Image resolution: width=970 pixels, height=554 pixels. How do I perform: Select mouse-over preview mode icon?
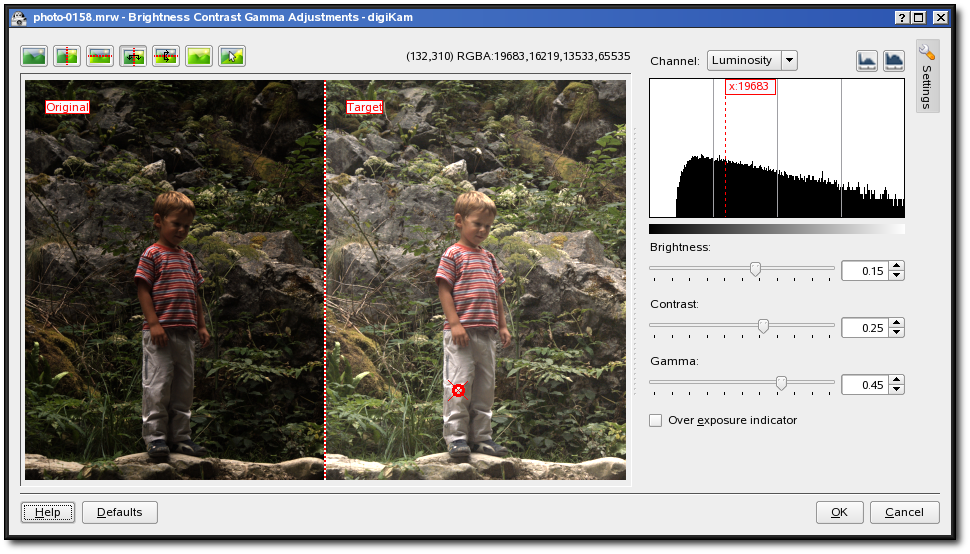click(232, 56)
